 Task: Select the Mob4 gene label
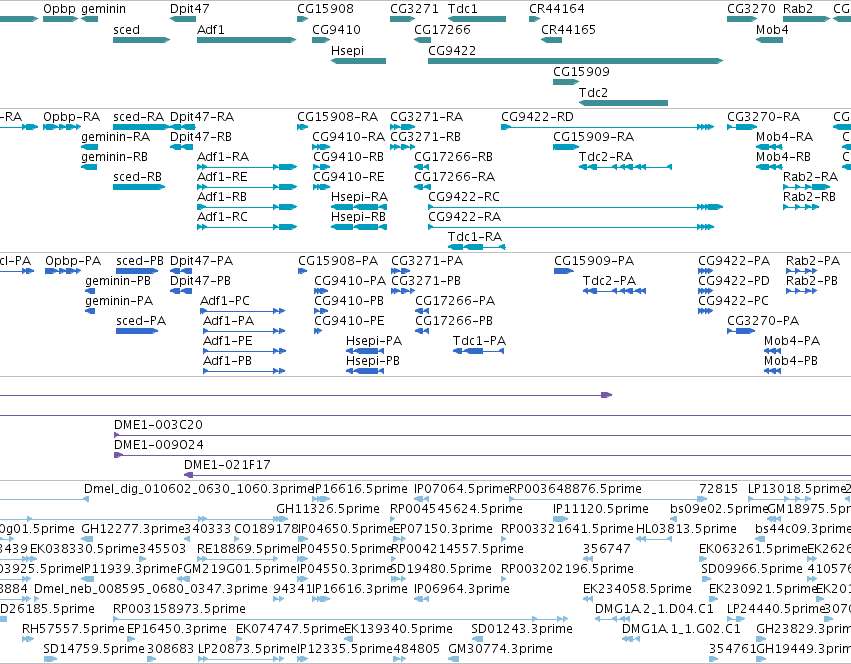click(772, 30)
